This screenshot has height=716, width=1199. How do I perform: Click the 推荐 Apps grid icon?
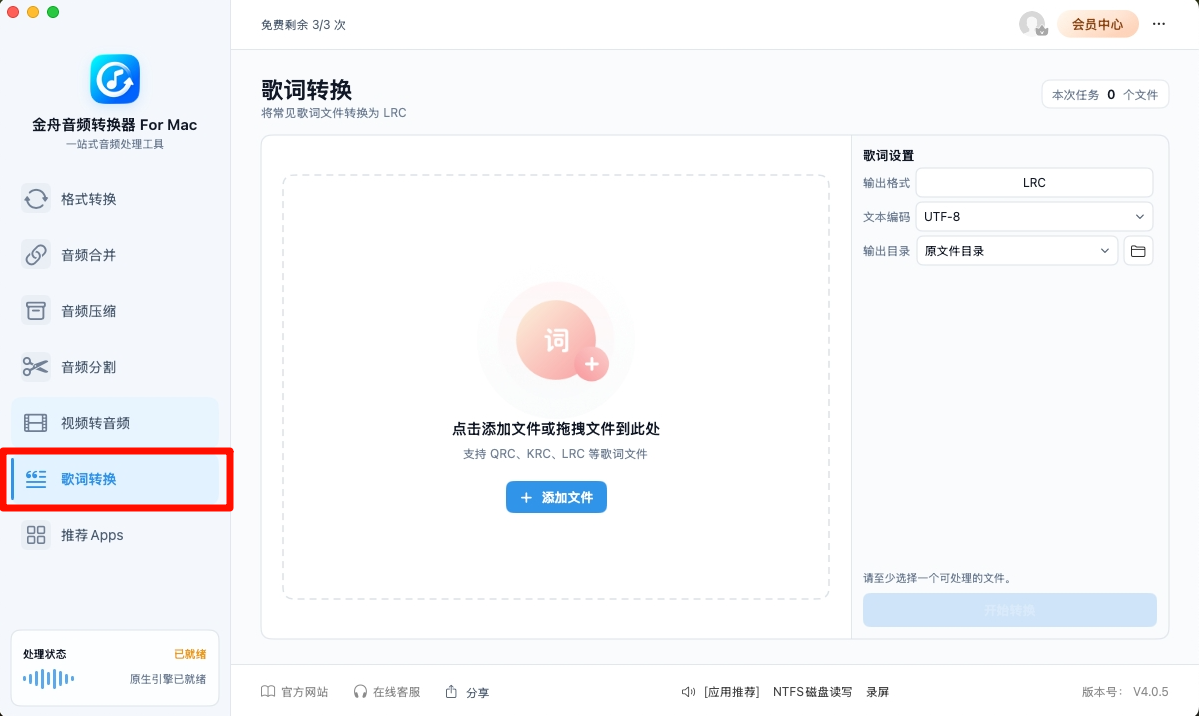[36, 535]
